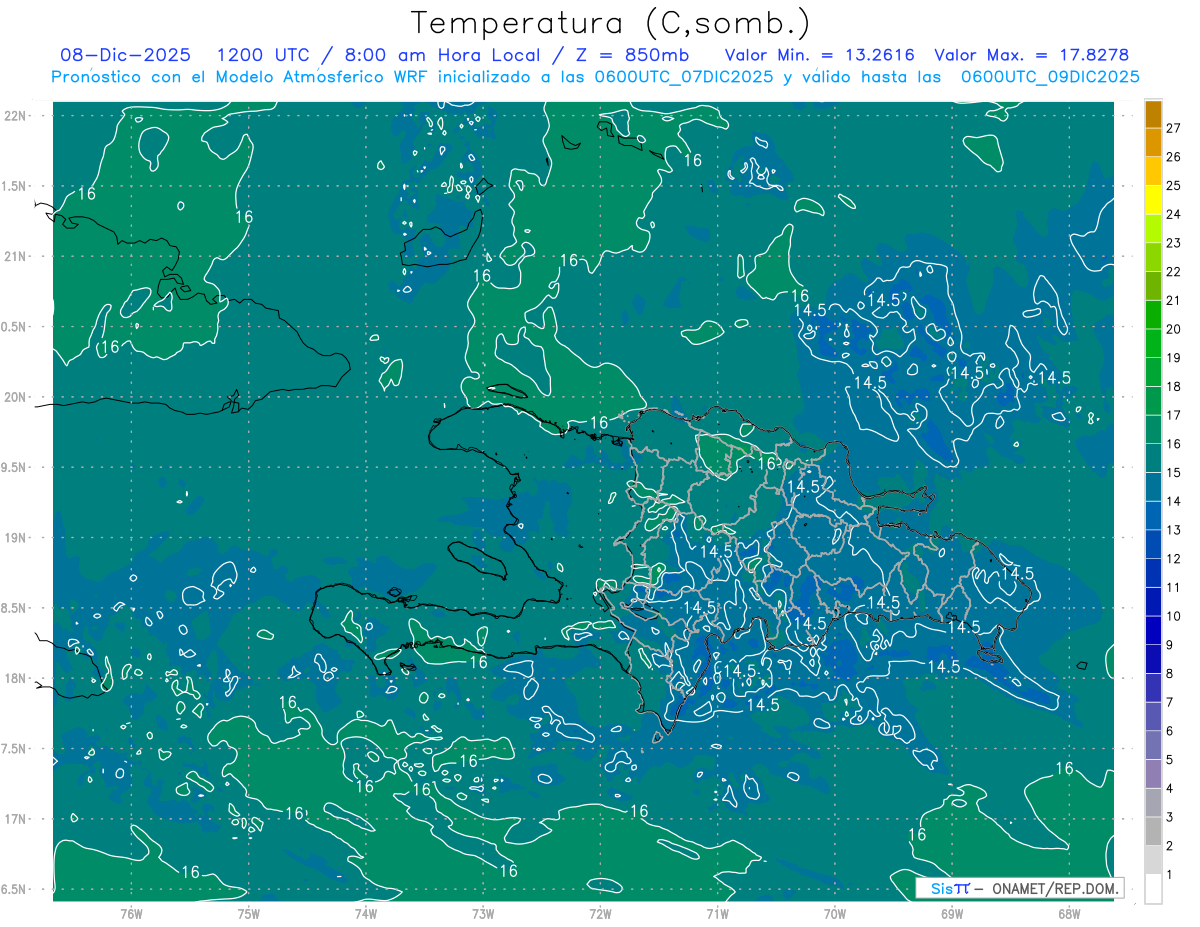Click the "70W" longitude axis label

[x=835, y=914]
